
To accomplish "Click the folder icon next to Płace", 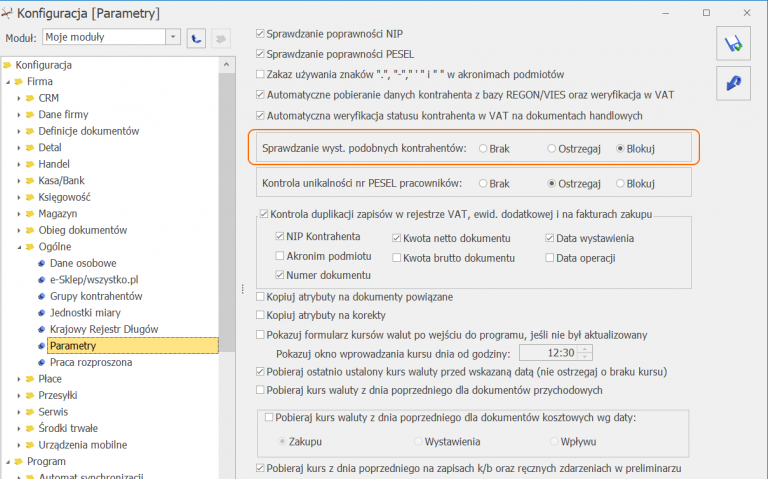I will click(31, 379).
